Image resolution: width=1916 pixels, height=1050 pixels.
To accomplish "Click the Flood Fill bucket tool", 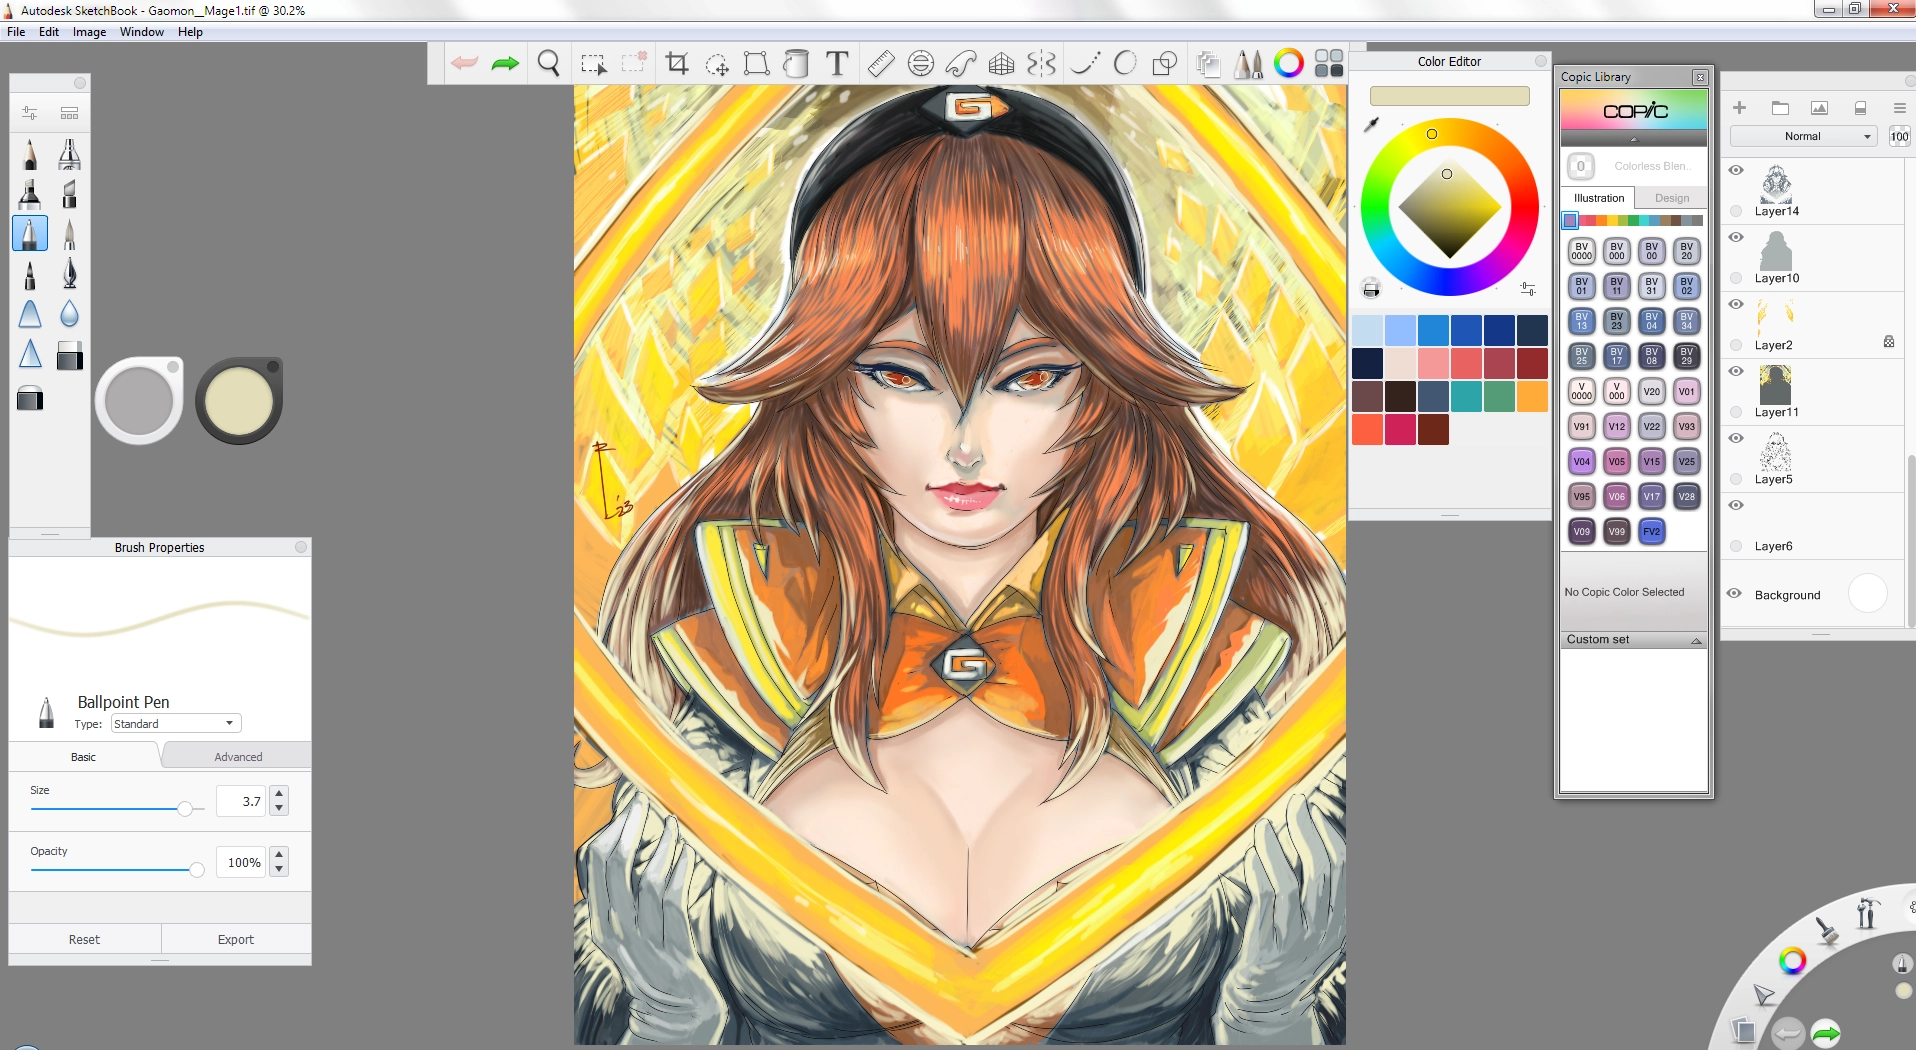I will tap(796, 64).
